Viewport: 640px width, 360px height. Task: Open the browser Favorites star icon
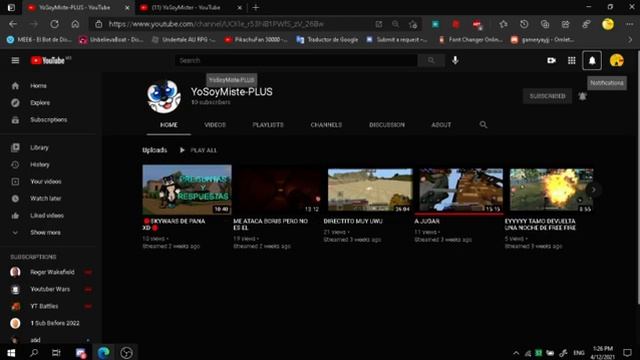tap(503, 24)
